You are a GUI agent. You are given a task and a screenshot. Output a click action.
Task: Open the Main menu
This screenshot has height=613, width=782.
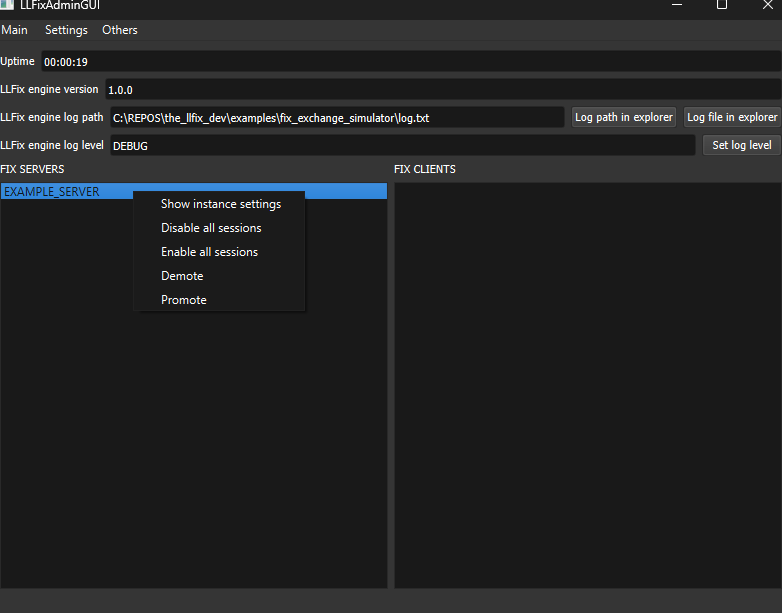tap(15, 30)
